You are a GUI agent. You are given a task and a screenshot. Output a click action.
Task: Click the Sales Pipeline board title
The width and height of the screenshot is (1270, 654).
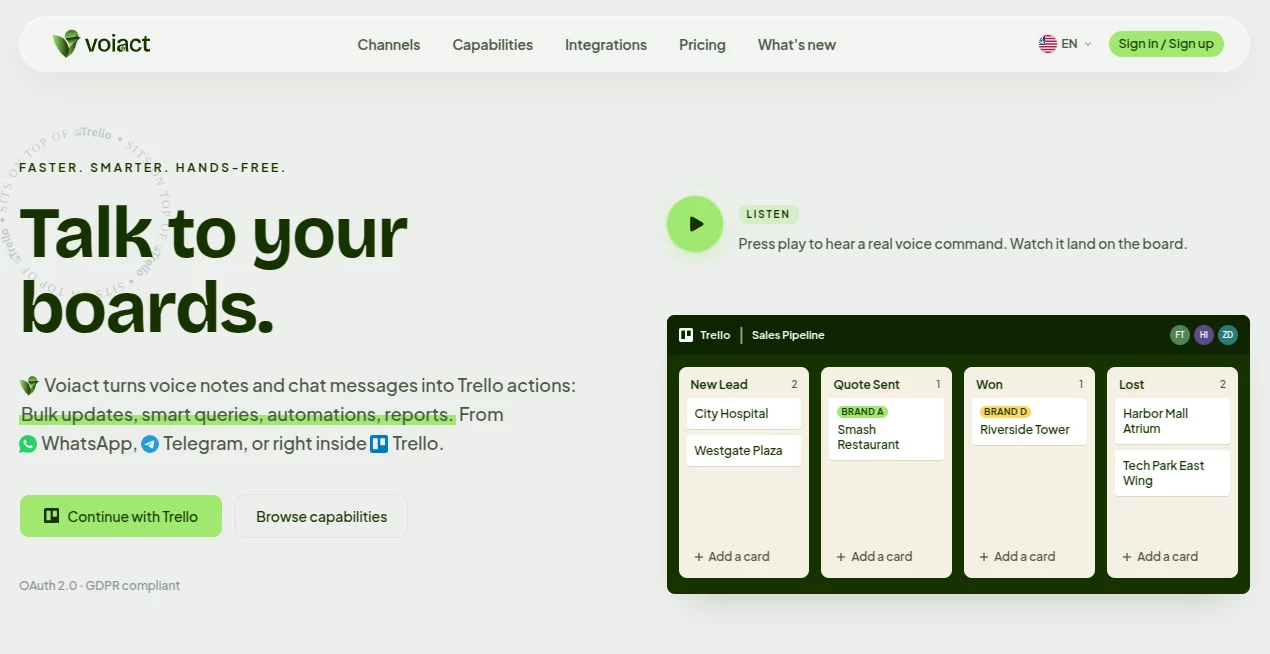[788, 335]
